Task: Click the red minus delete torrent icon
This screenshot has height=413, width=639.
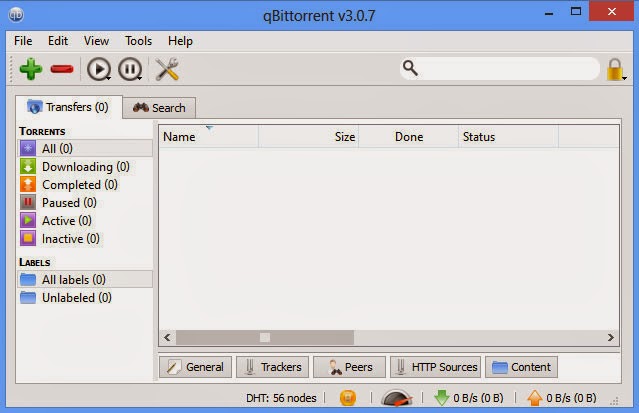Action: click(x=62, y=69)
